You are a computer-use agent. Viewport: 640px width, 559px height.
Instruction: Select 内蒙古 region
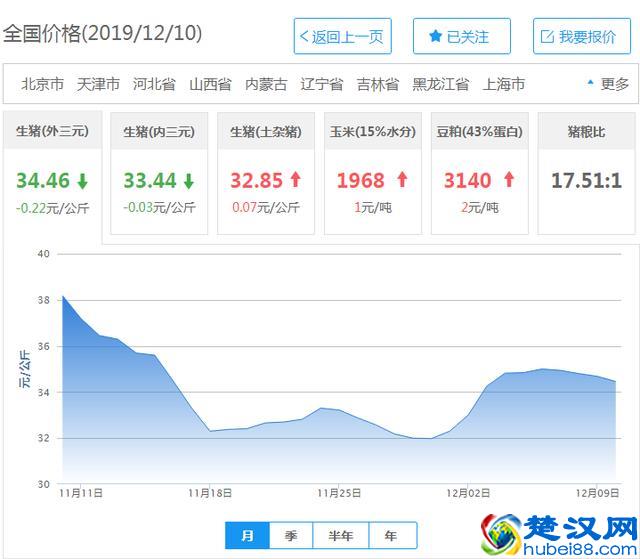[266, 84]
